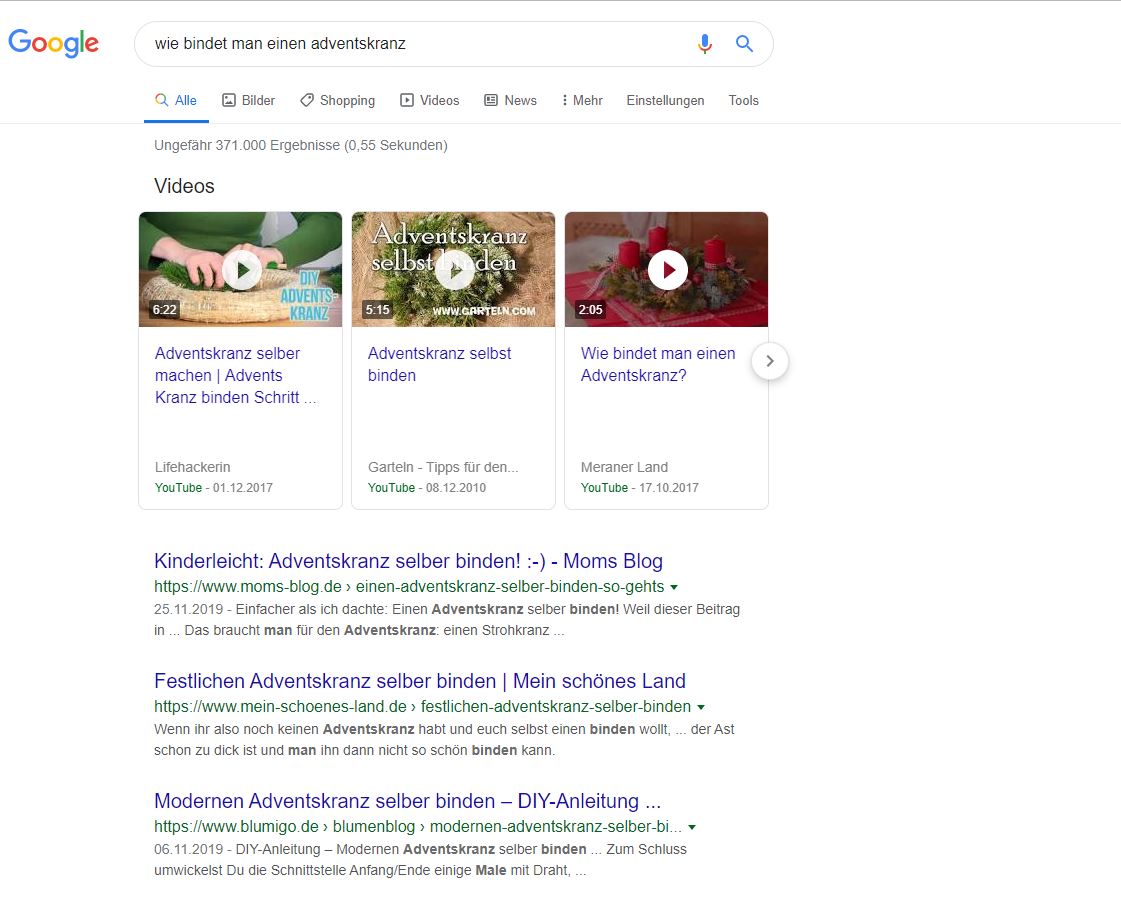Expand the Mehr menu
Viewport: 1121px width, 898px height.
pos(582,100)
